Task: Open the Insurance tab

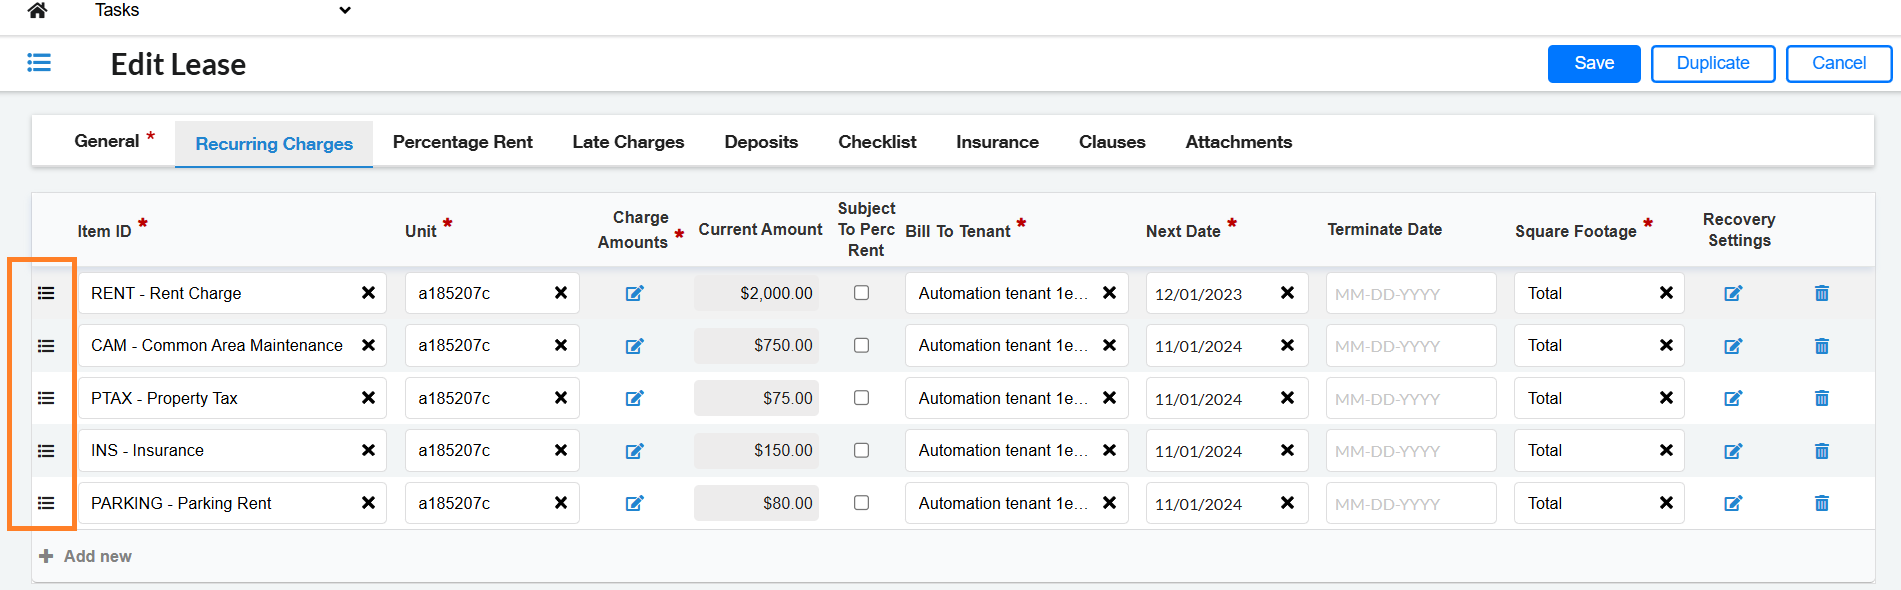Action: tap(997, 142)
